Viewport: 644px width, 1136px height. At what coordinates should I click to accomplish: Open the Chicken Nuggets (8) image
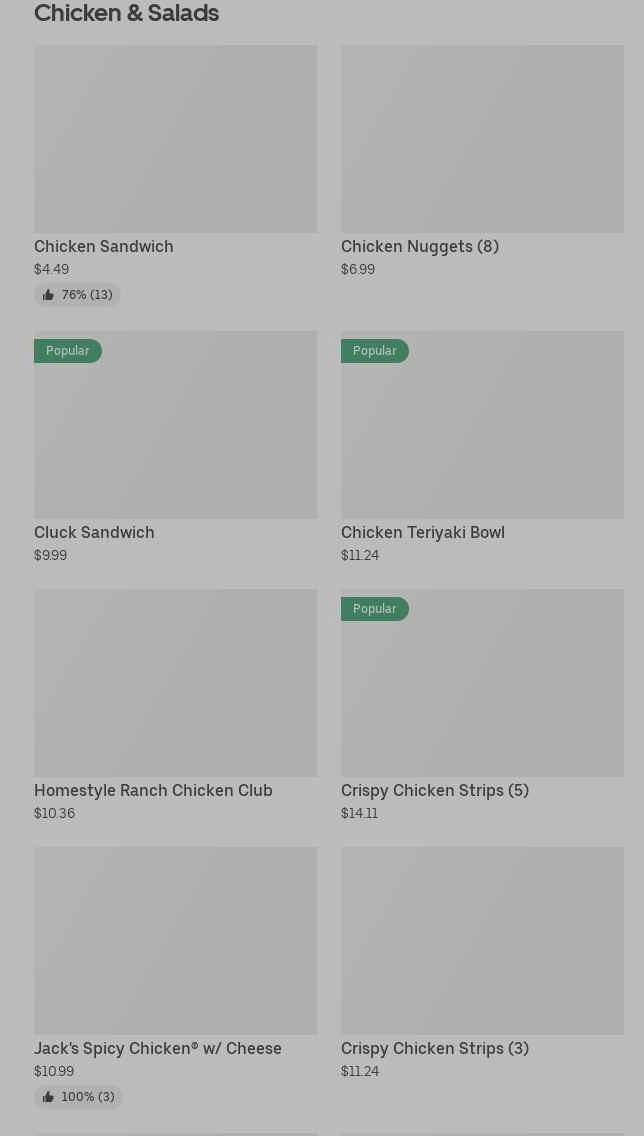482,139
